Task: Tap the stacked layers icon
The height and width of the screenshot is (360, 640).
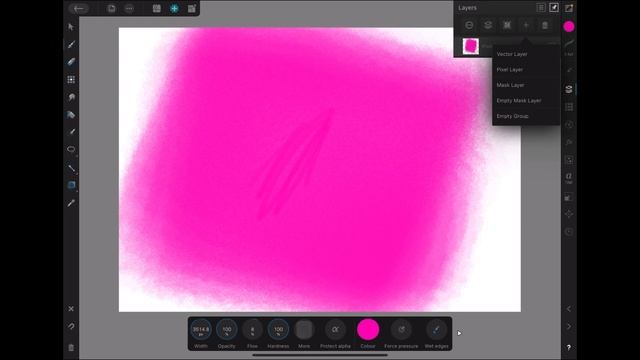Action: tap(488, 25)
